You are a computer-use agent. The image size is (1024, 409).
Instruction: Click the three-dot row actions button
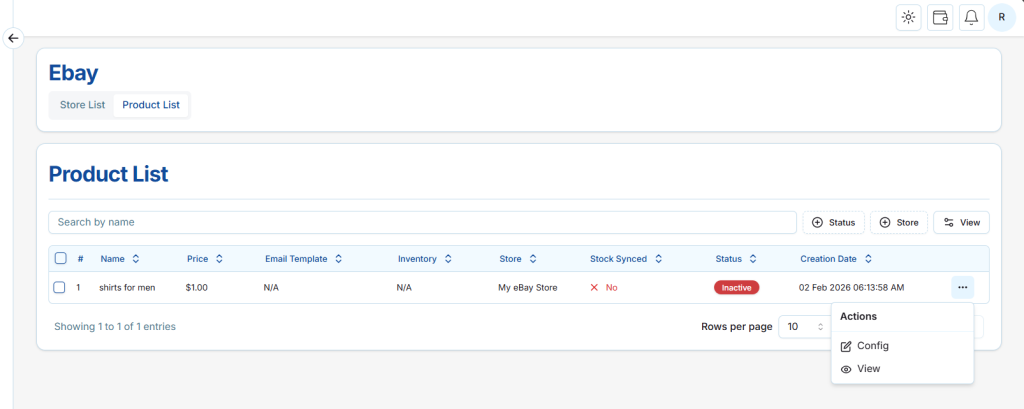tap(962, 287)
